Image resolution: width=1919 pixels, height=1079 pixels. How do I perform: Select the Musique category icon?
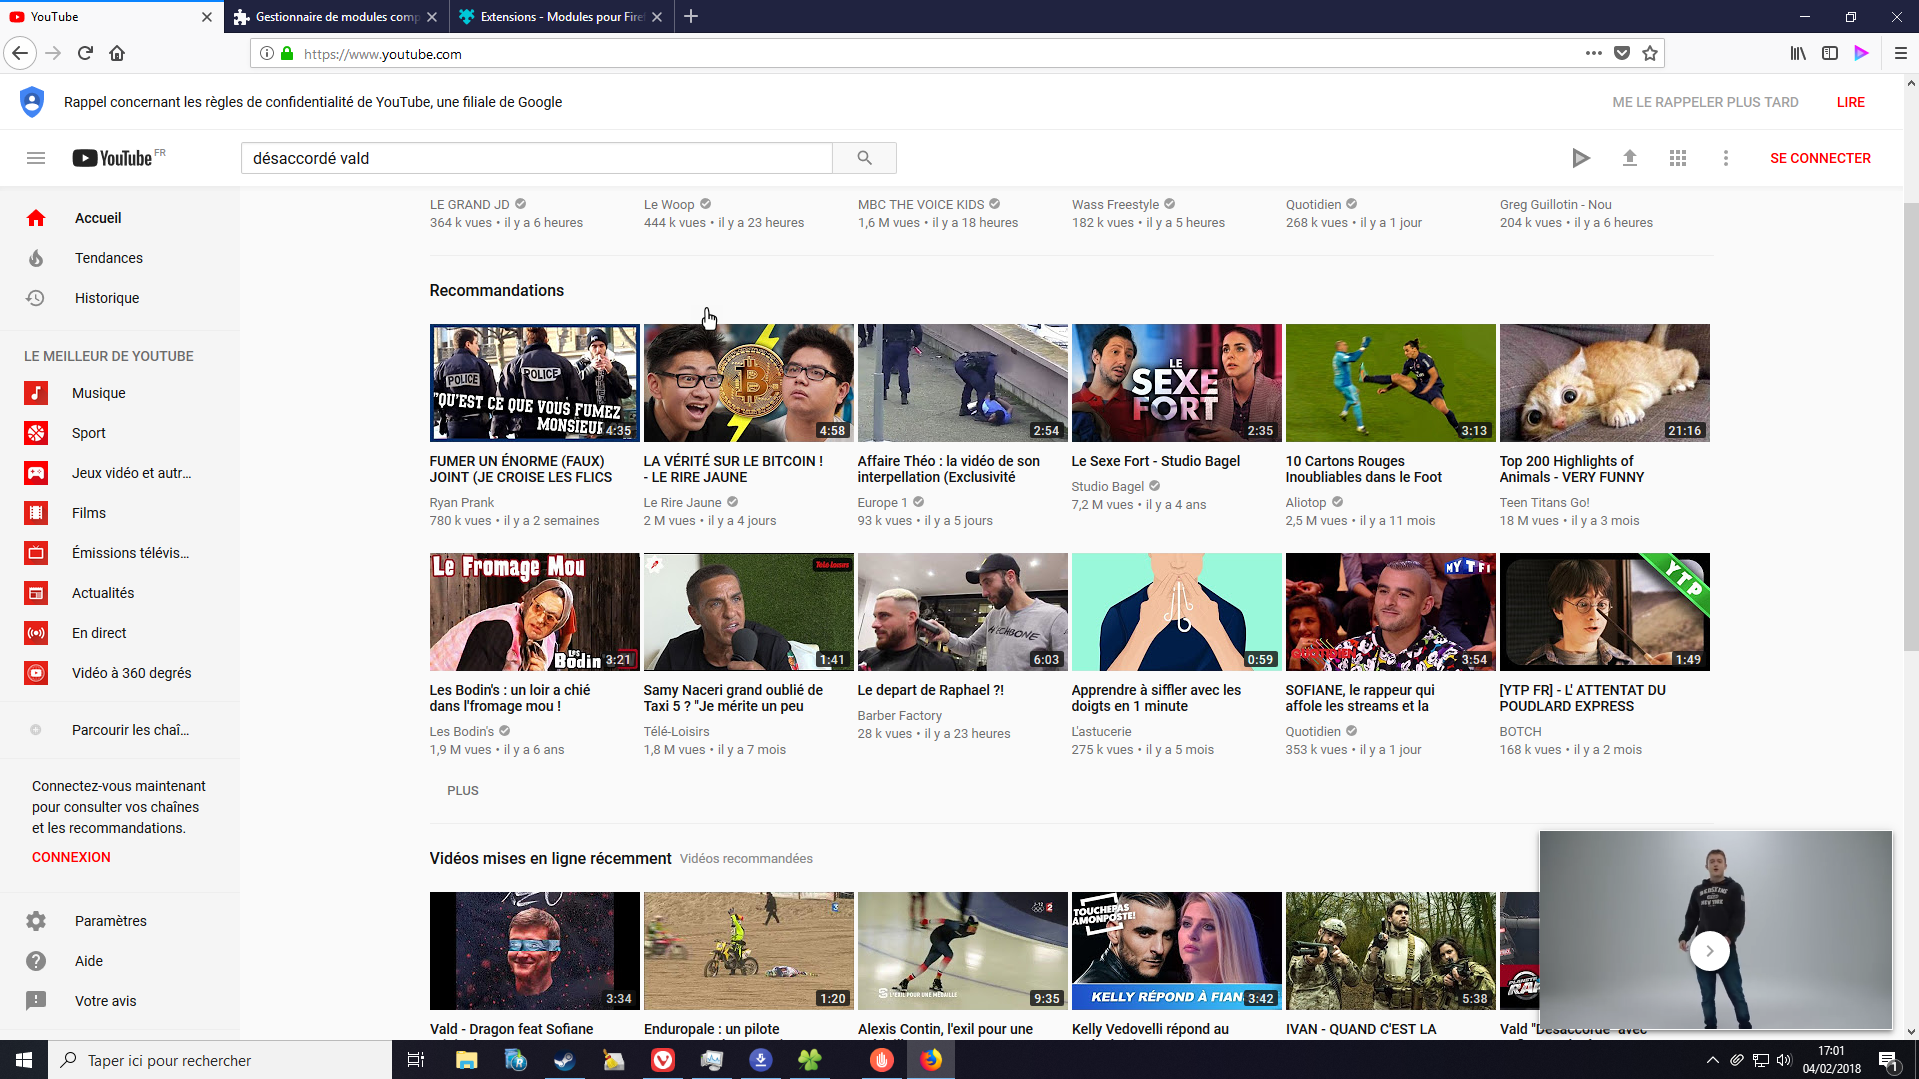point(36,393)
